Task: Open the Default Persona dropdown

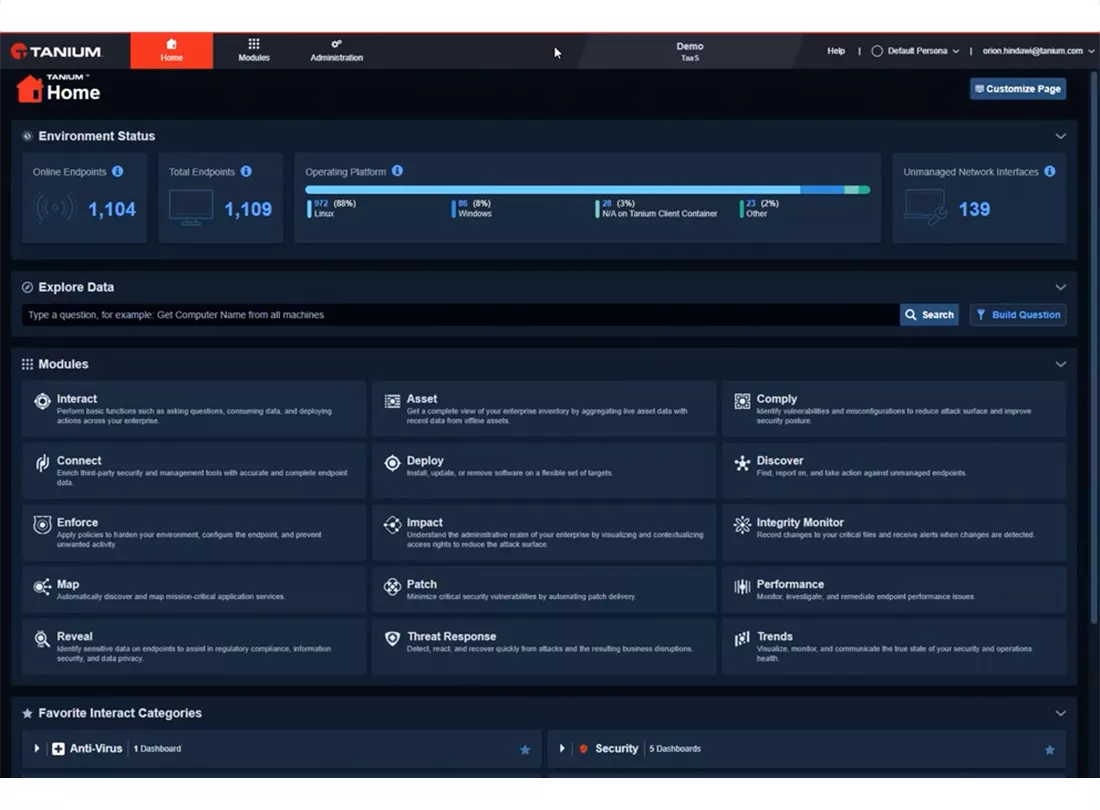Action: click(x=914, y=50)
